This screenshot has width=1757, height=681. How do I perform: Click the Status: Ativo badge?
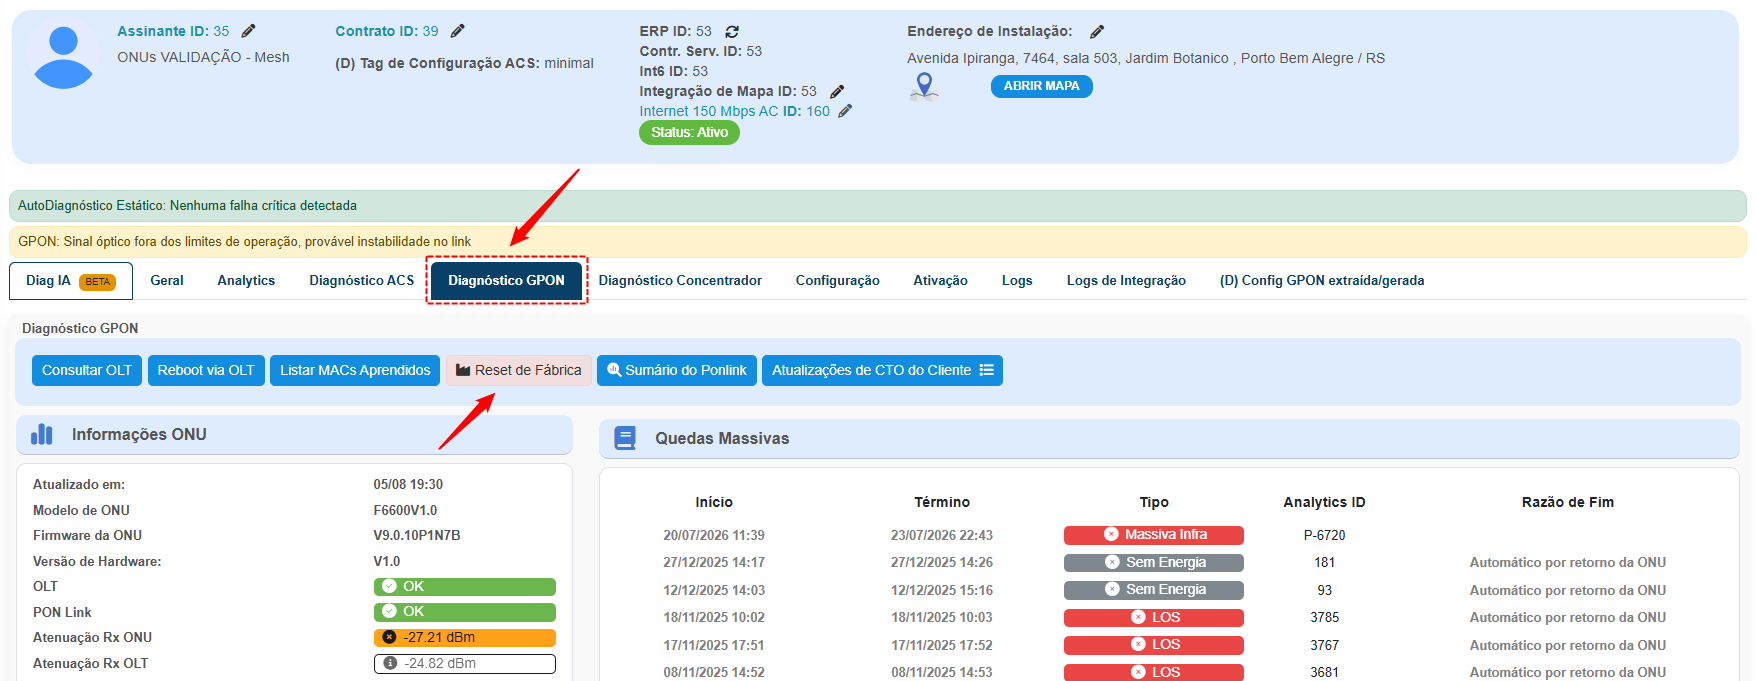[689, 132]
